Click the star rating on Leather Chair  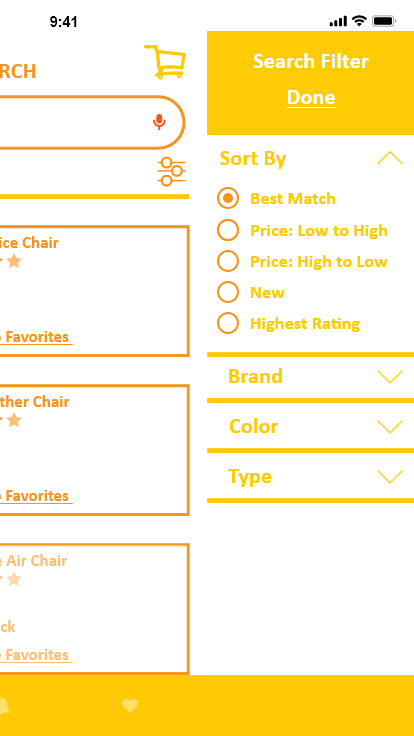(11, 420)
